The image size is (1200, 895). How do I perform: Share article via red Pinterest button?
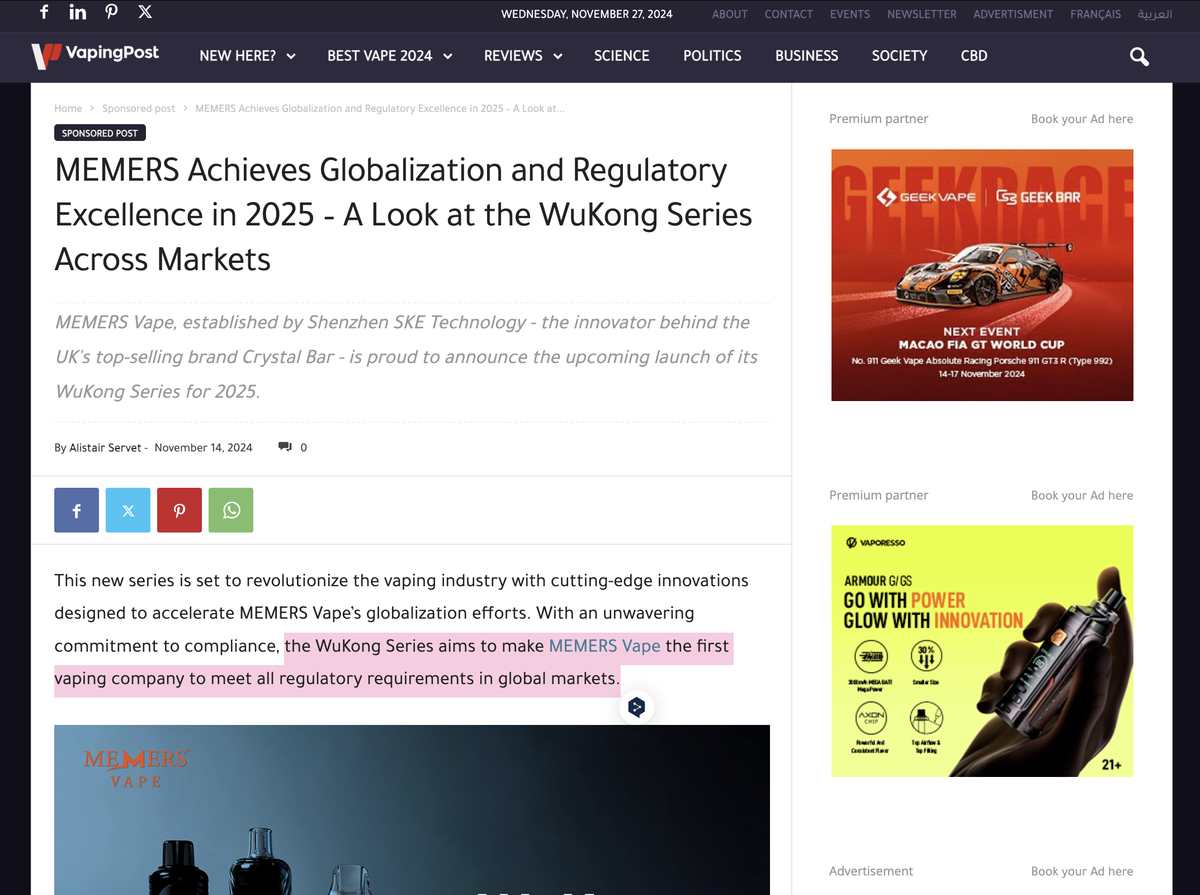pos(180,510)
